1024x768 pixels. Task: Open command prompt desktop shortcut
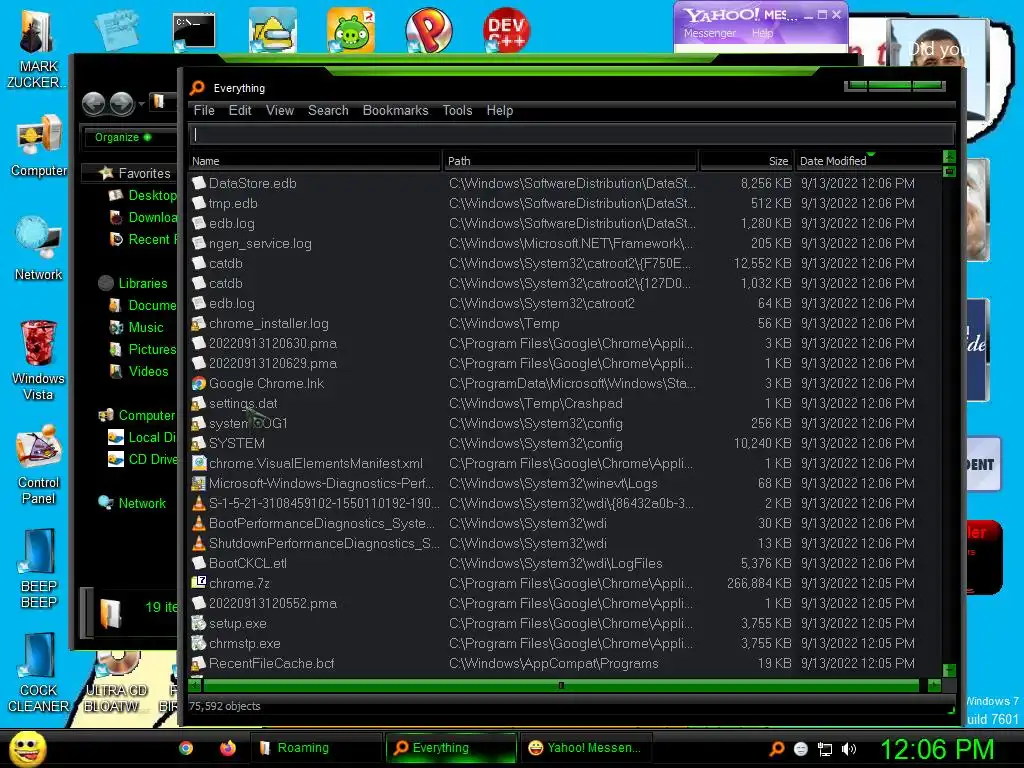(x=193, y=31)
